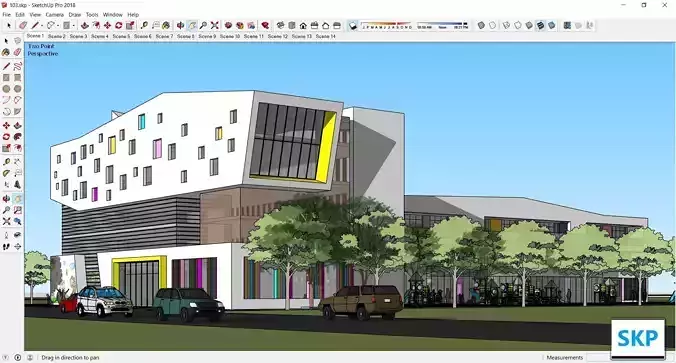This screenshot has width=676, height=363.
Task: Switch to Front view house icon
Action: click(x=303, y=25)
